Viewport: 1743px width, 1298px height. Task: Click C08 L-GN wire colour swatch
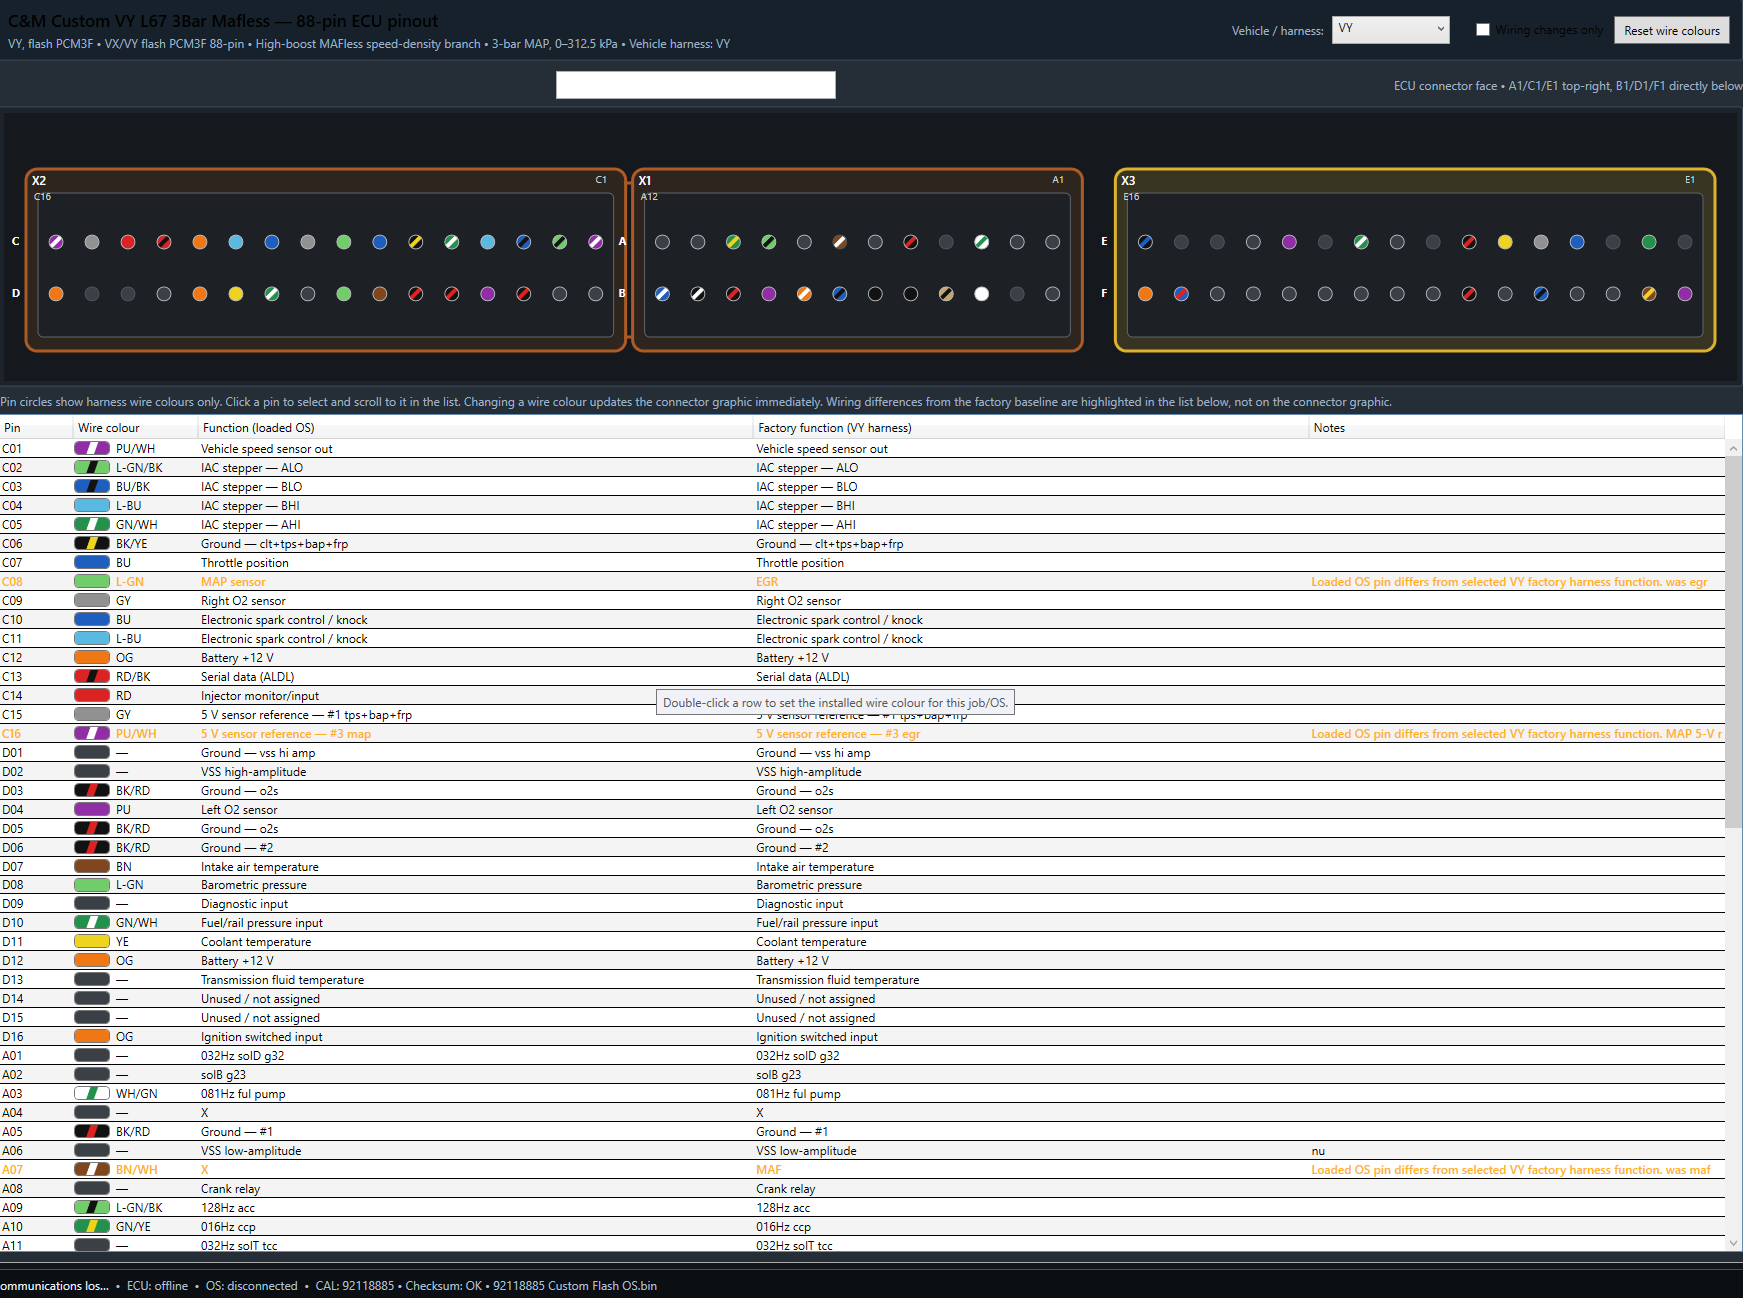(92, 582)
